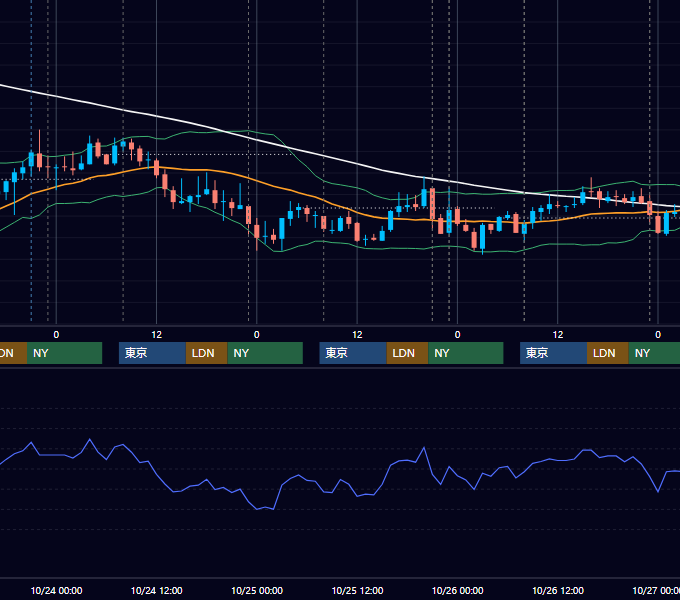
Task: Click the hour label 12 above 10/24 12:00
Action: [x=157, y=335]
